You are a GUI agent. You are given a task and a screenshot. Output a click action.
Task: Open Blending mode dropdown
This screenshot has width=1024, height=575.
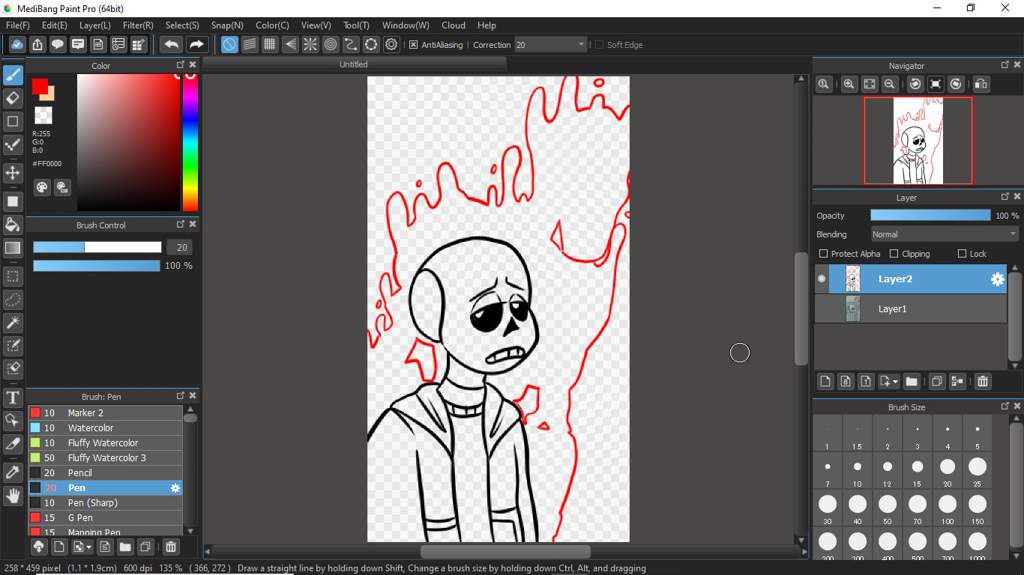click(x=944, y=234)
